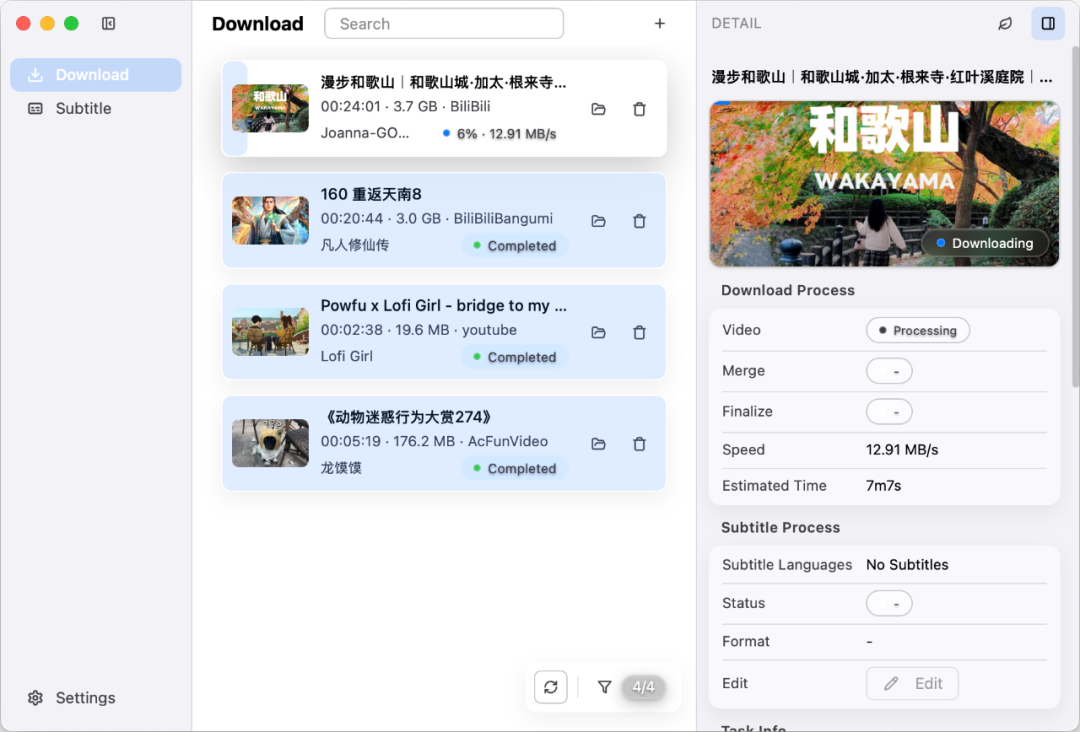
Task: Click the refresh icon near the bottom
Action: point(550,687)
